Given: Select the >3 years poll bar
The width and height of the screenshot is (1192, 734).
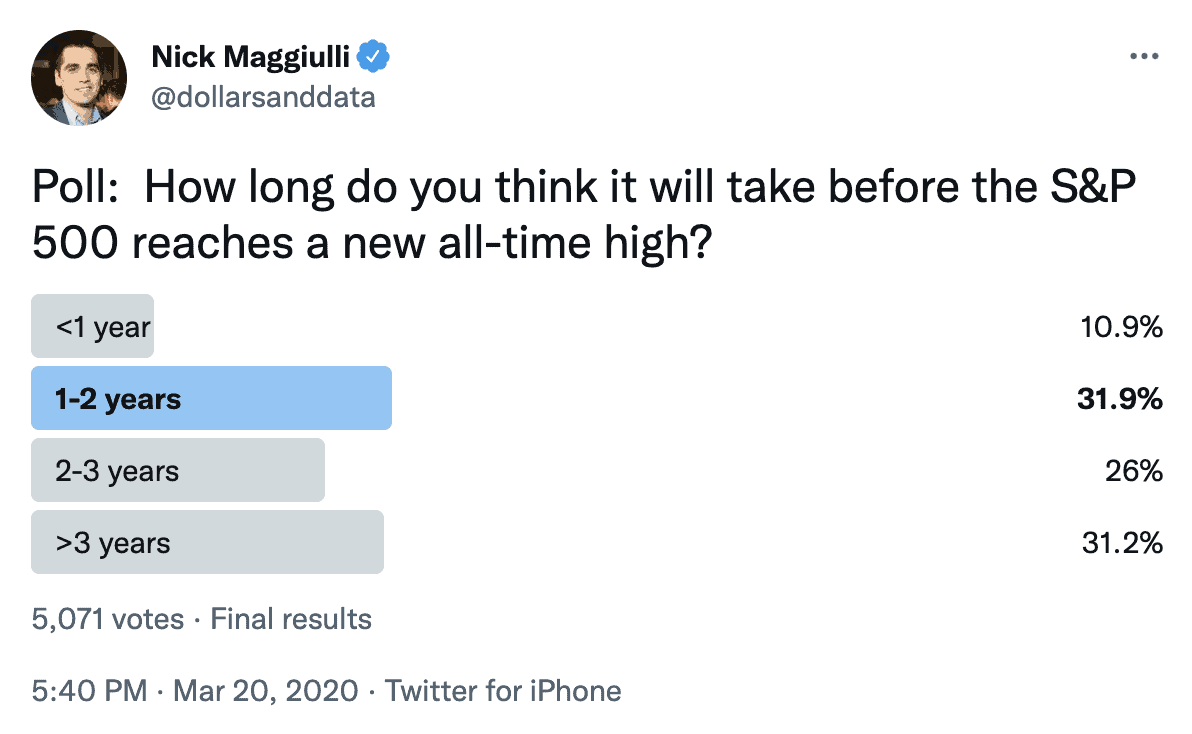Looking at the screenshot, I should (208, 543).
